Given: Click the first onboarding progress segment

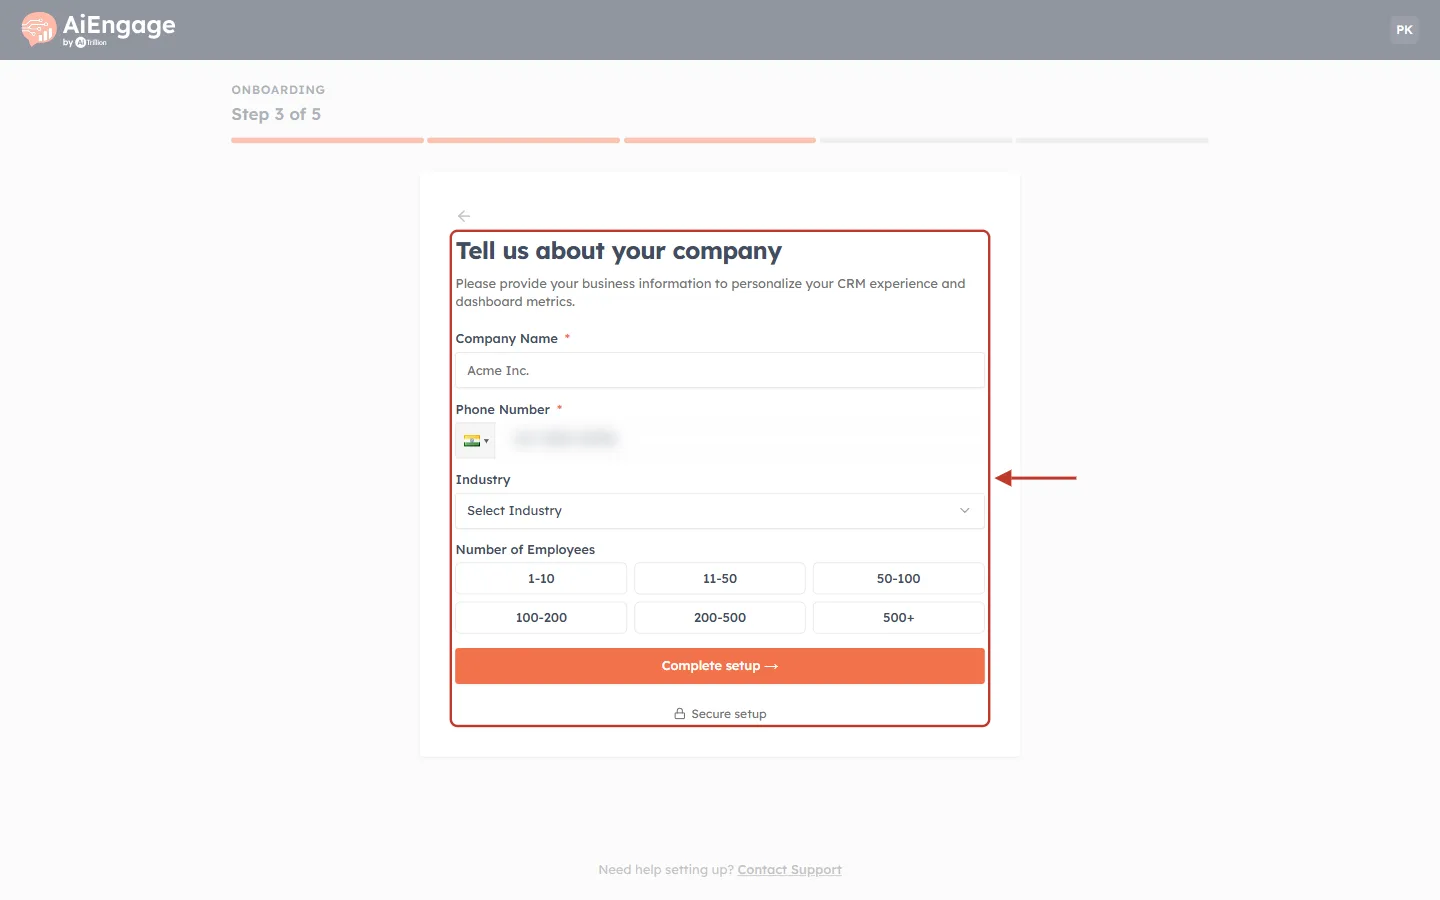Looking at the screenshot, I should point(327,141).
